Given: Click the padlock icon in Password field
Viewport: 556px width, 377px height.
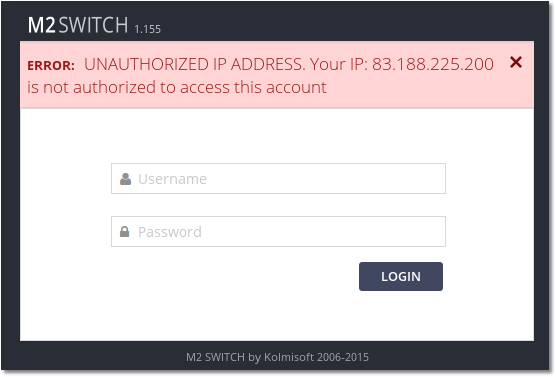Looking at the screenshot, I should (124, 232).
